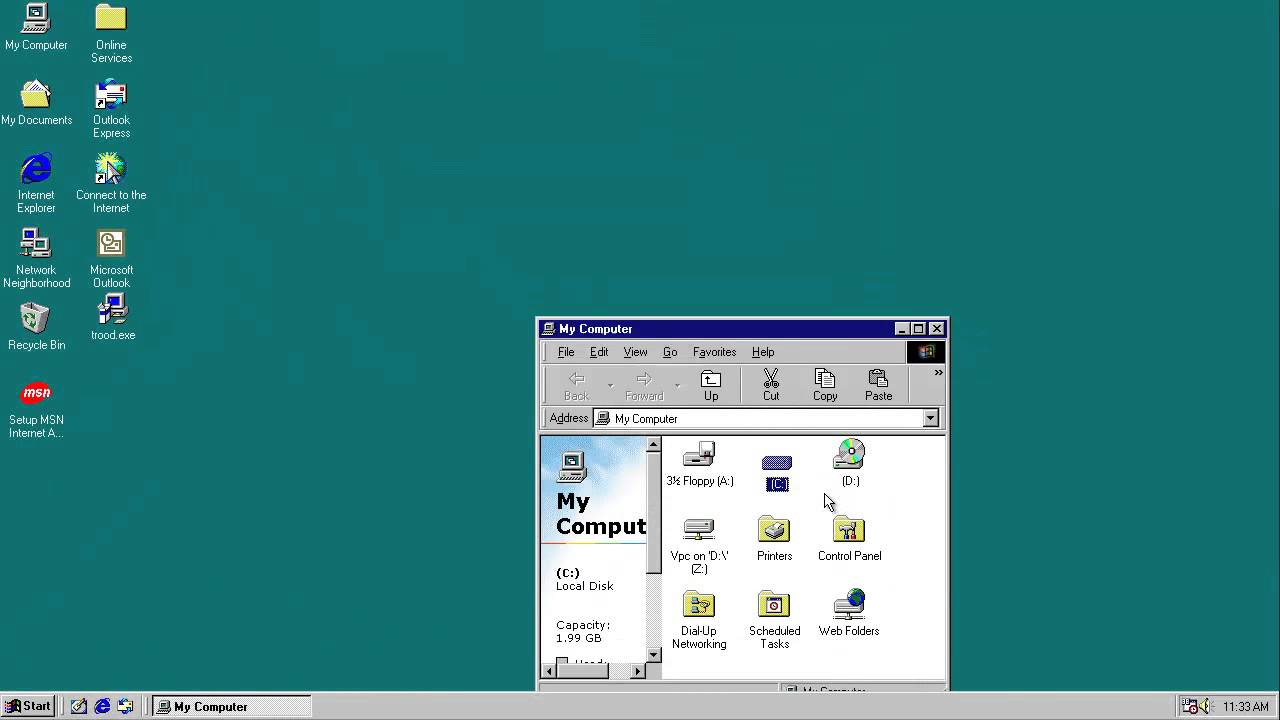Image resolution: width=1280 pixels, height=720 pixels.
Task: Click the 11:33 AM clock
Action: click(1246, 707)
